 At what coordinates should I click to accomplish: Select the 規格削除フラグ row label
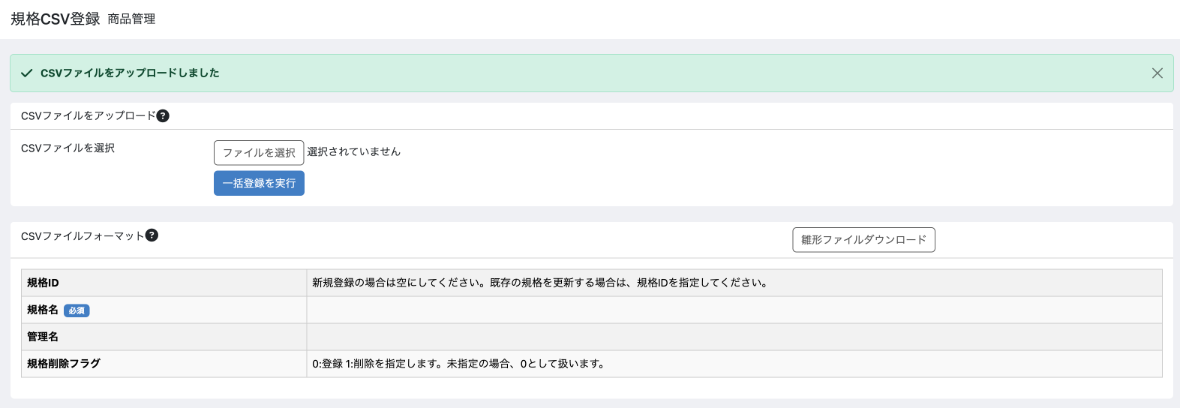tap(64, 363)
